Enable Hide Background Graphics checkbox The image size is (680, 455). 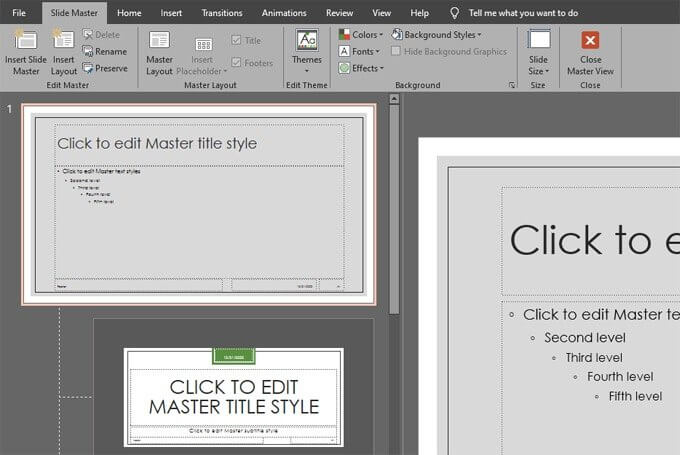coord(397,51)
